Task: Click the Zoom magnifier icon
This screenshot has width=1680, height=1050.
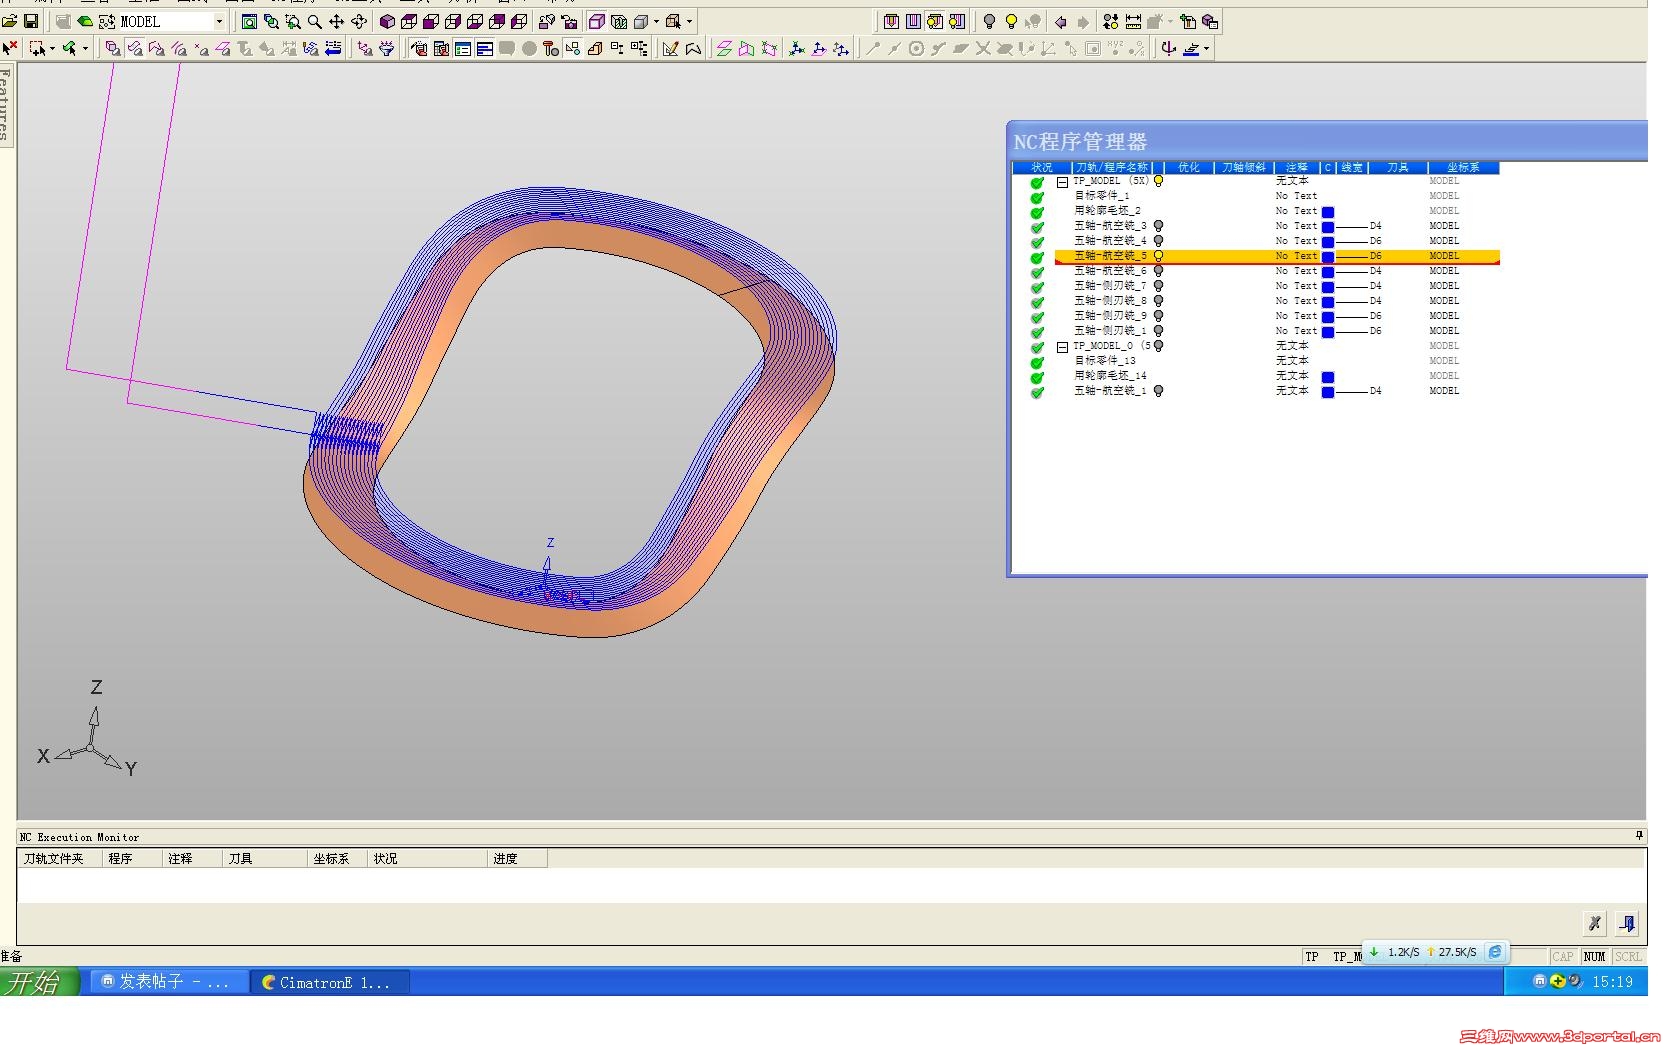Action: click(314, 21)
